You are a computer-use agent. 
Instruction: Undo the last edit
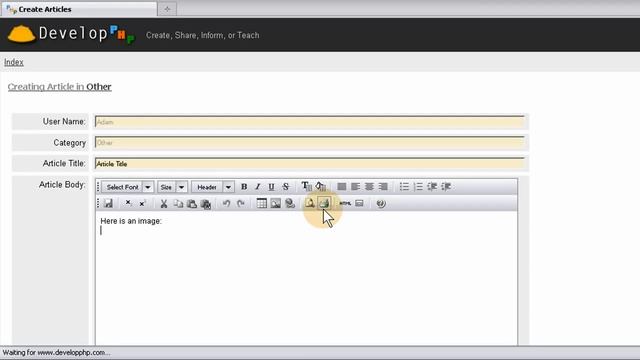tap(227, 203)
